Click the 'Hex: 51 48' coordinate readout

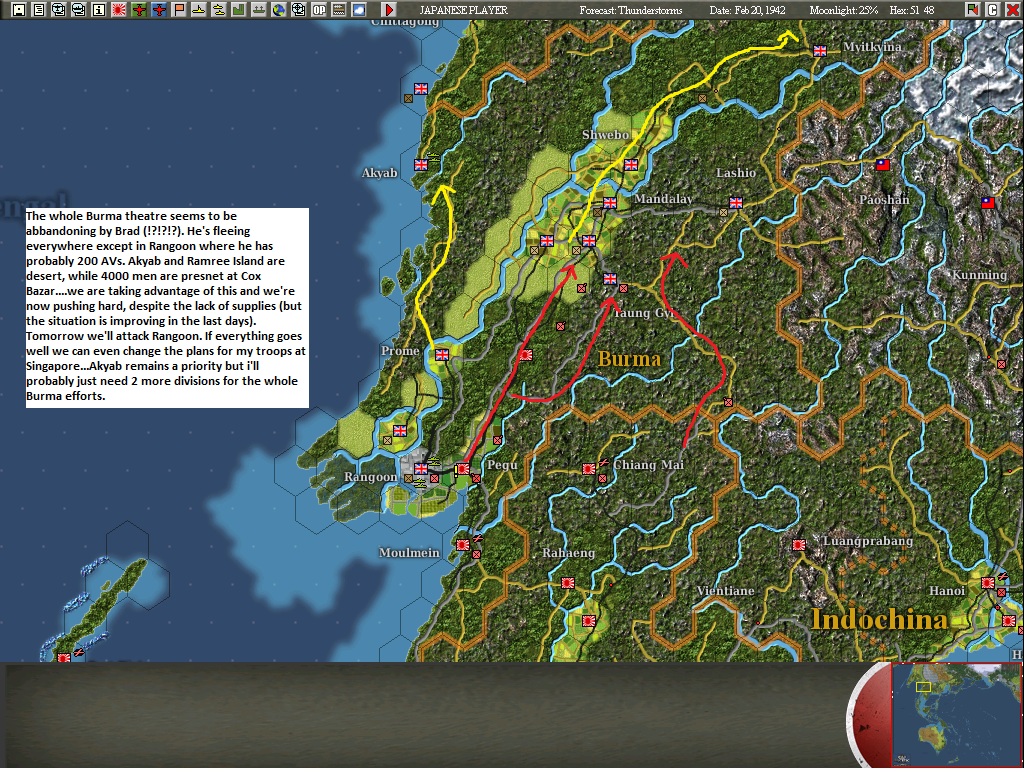(912, 10)
